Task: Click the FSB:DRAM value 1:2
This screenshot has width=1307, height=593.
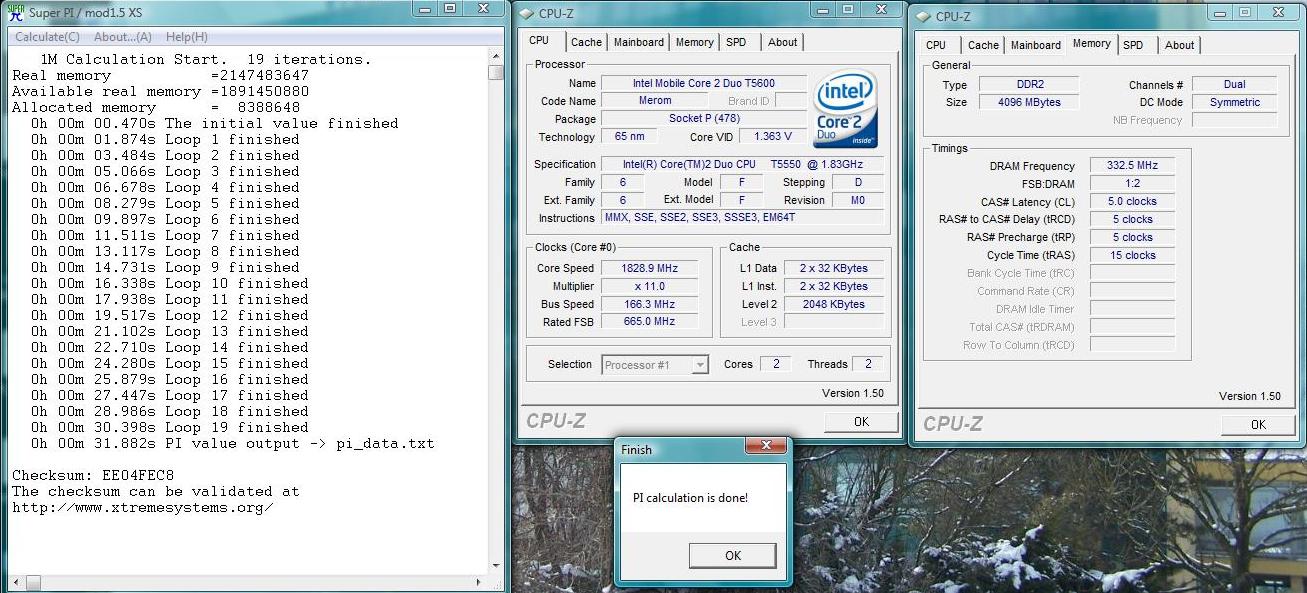Action: click(x=1132, y=184)
